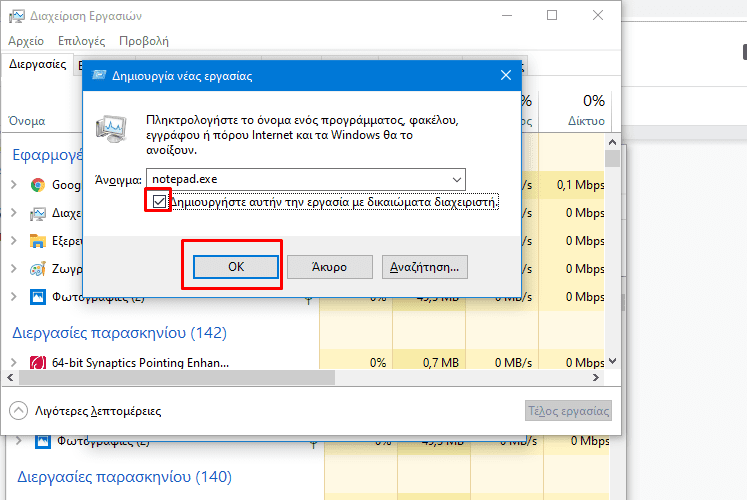
Task: Click the File Explorer folder icon
Action: coord(38,241)
